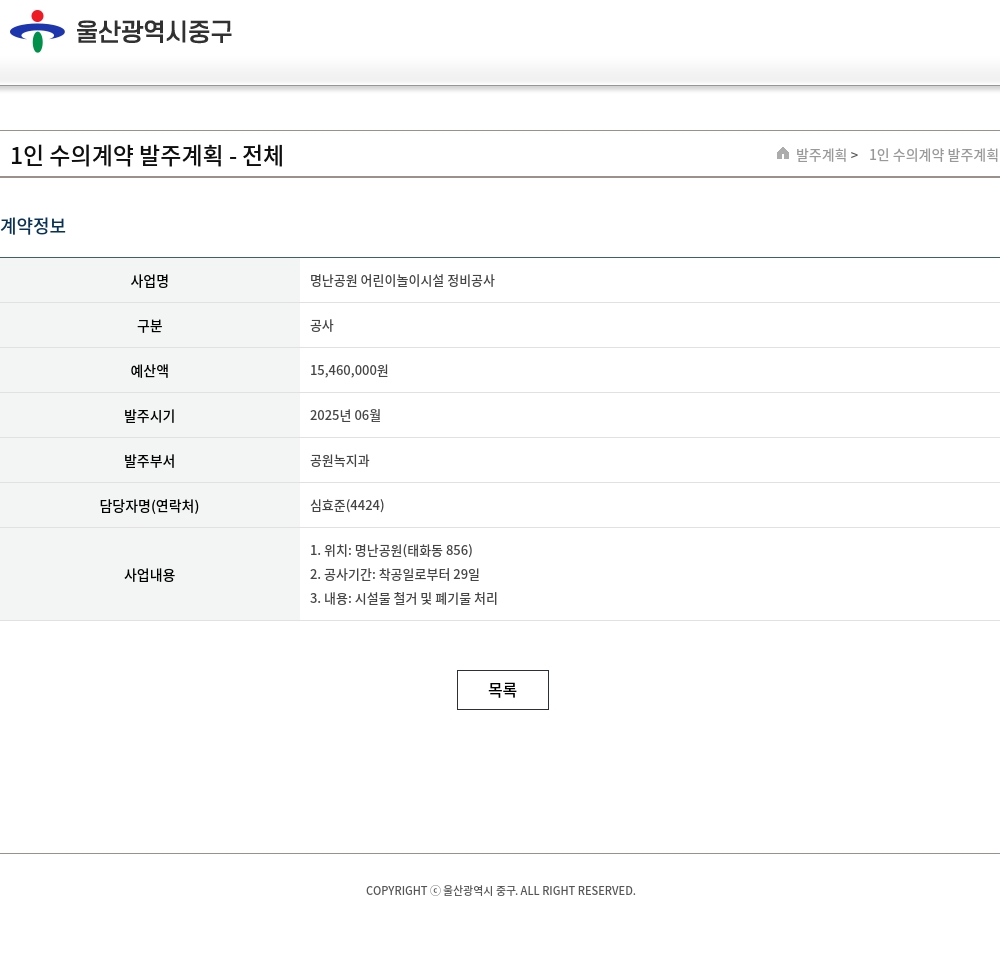Click the value 명난공원 어린이놀이시설 정비공사

pyautogui.click(x=402, y=281)
